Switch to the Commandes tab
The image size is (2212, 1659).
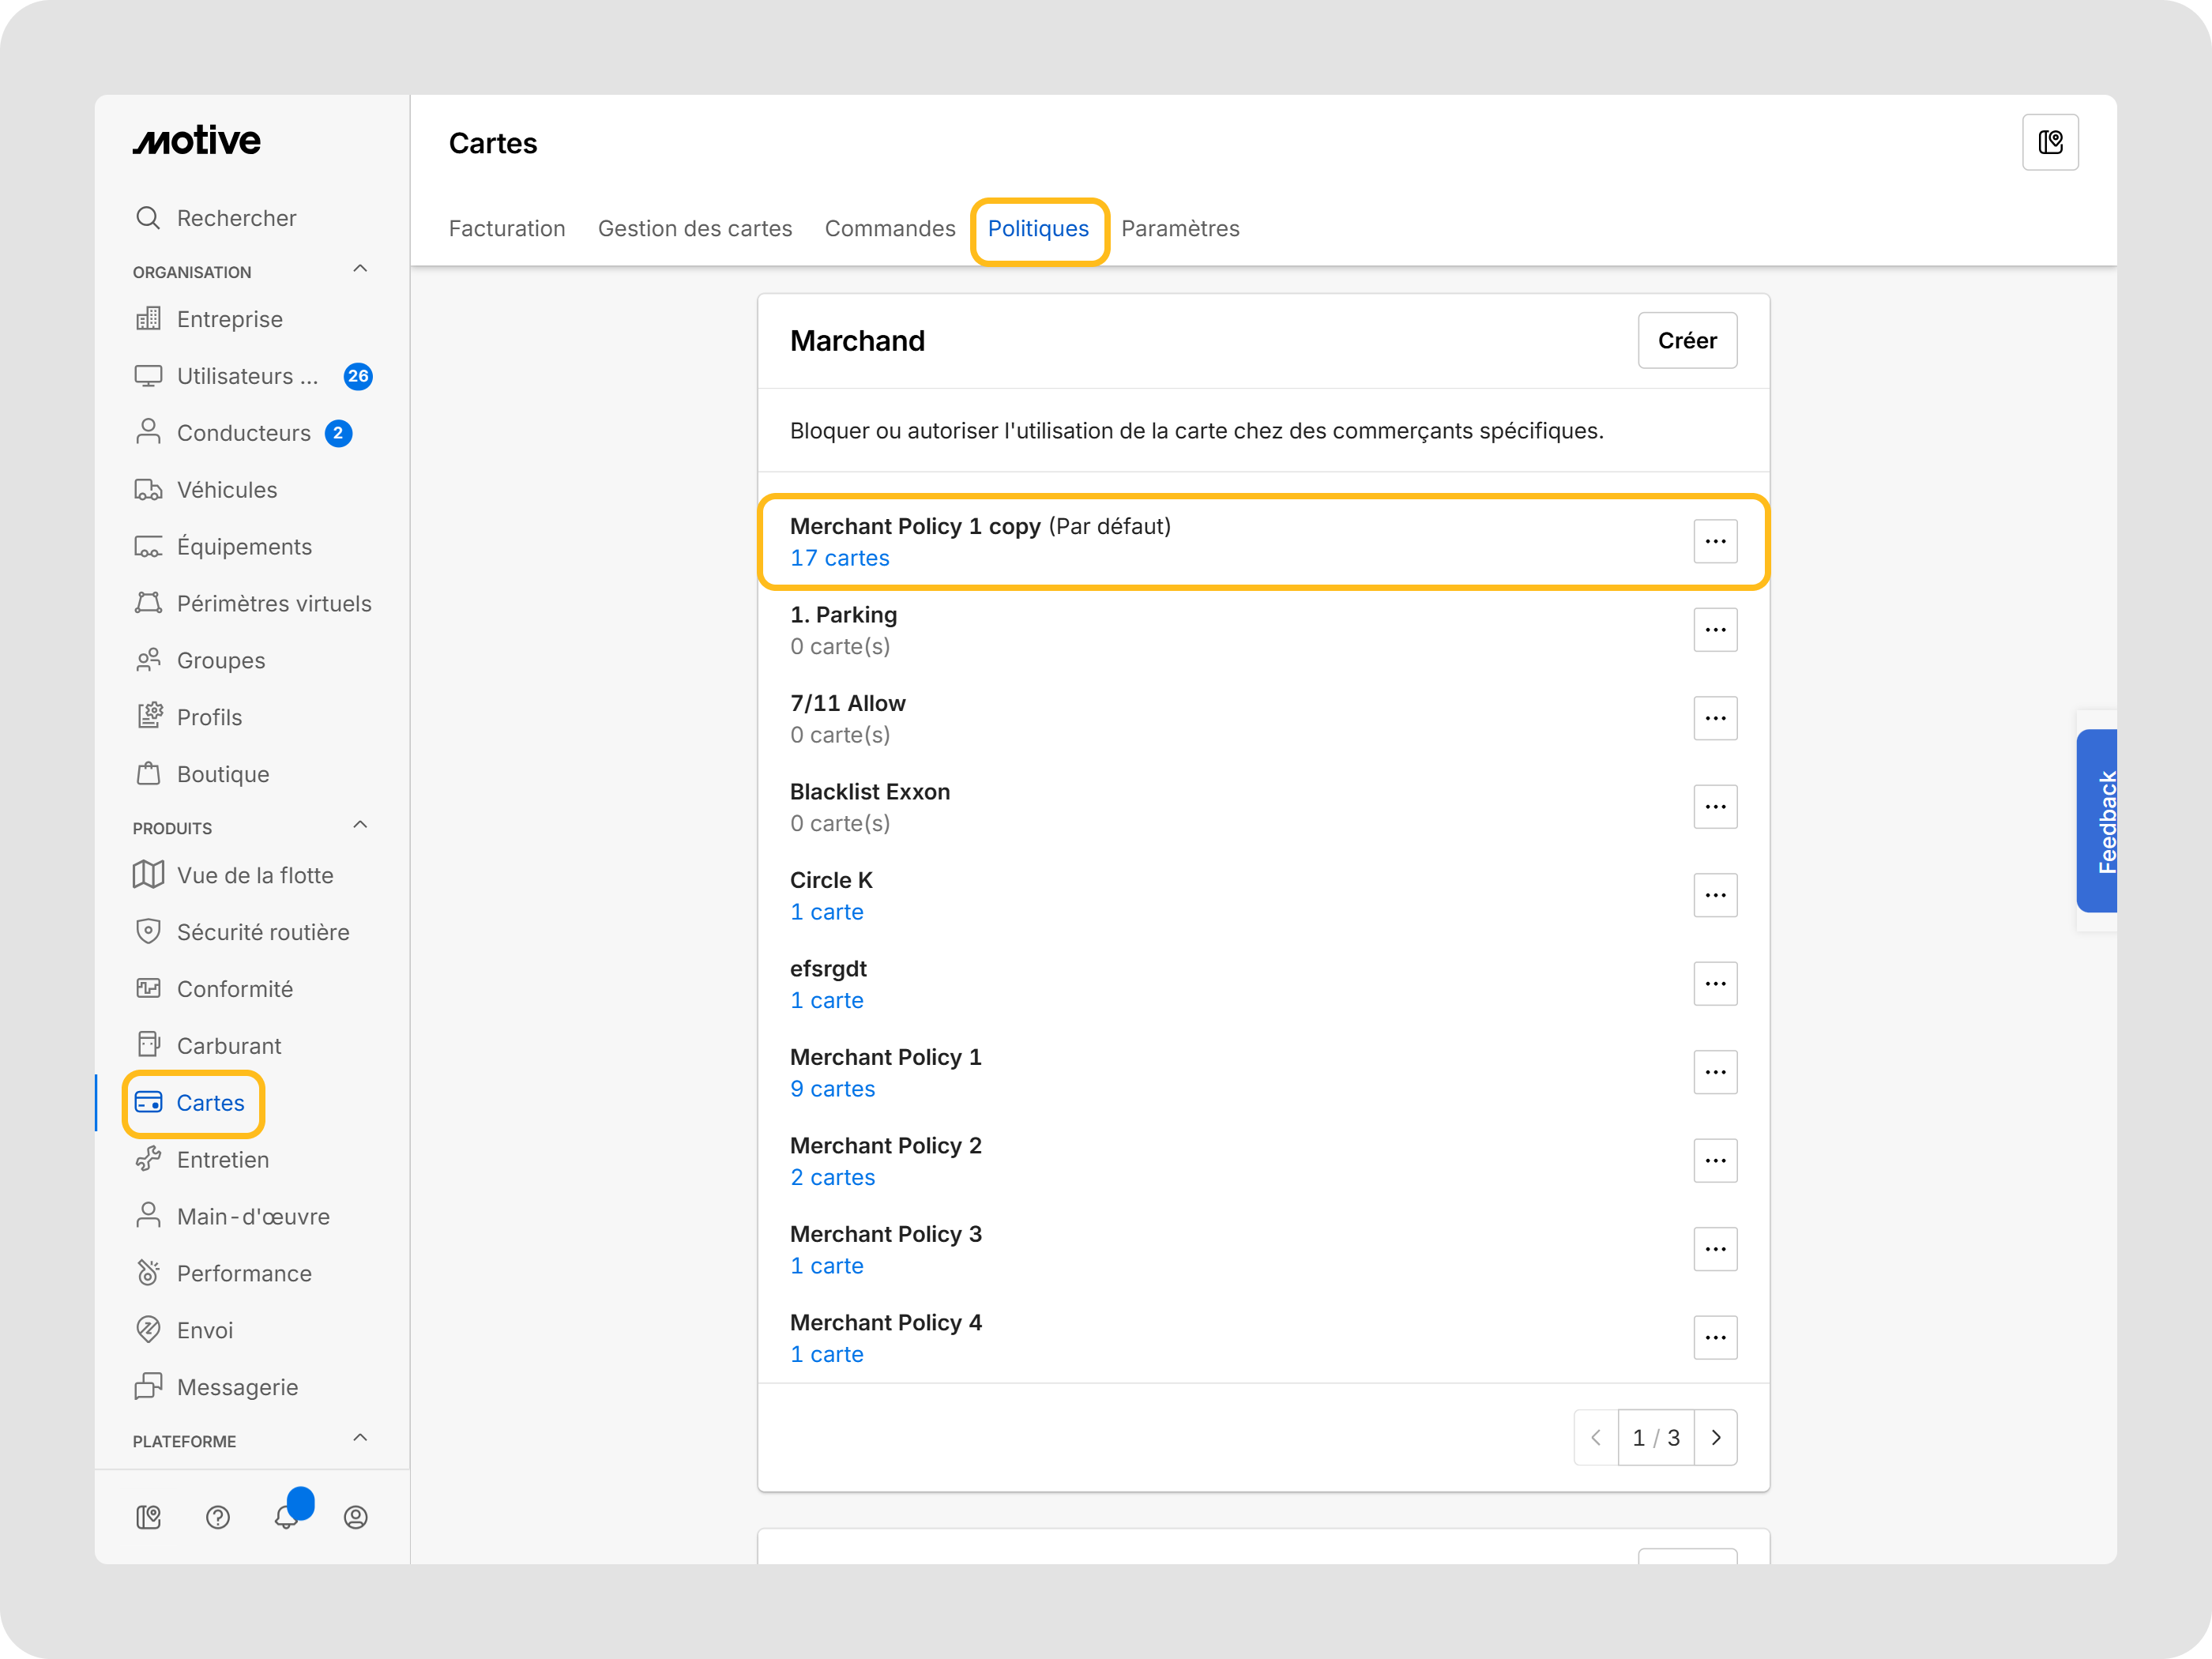pyautogui.click(x=890, y=228)
